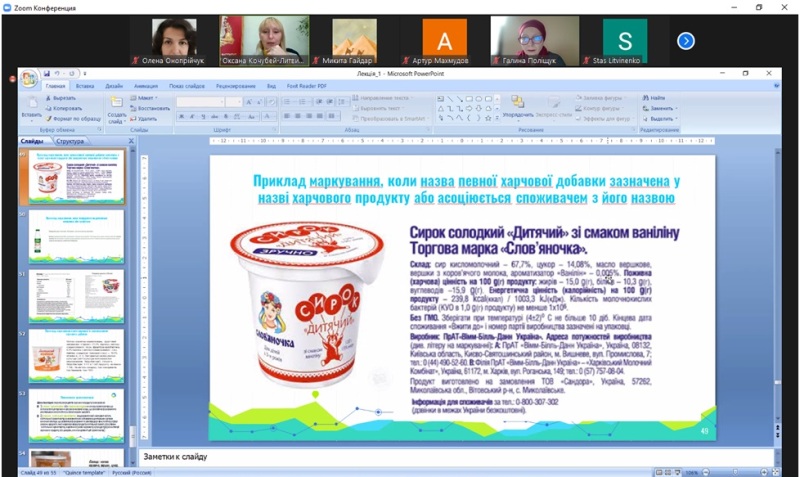This screenshot has width=800, height=477.
Task: Click the Заметки к слайду notes field
Action: click(456, 457)
